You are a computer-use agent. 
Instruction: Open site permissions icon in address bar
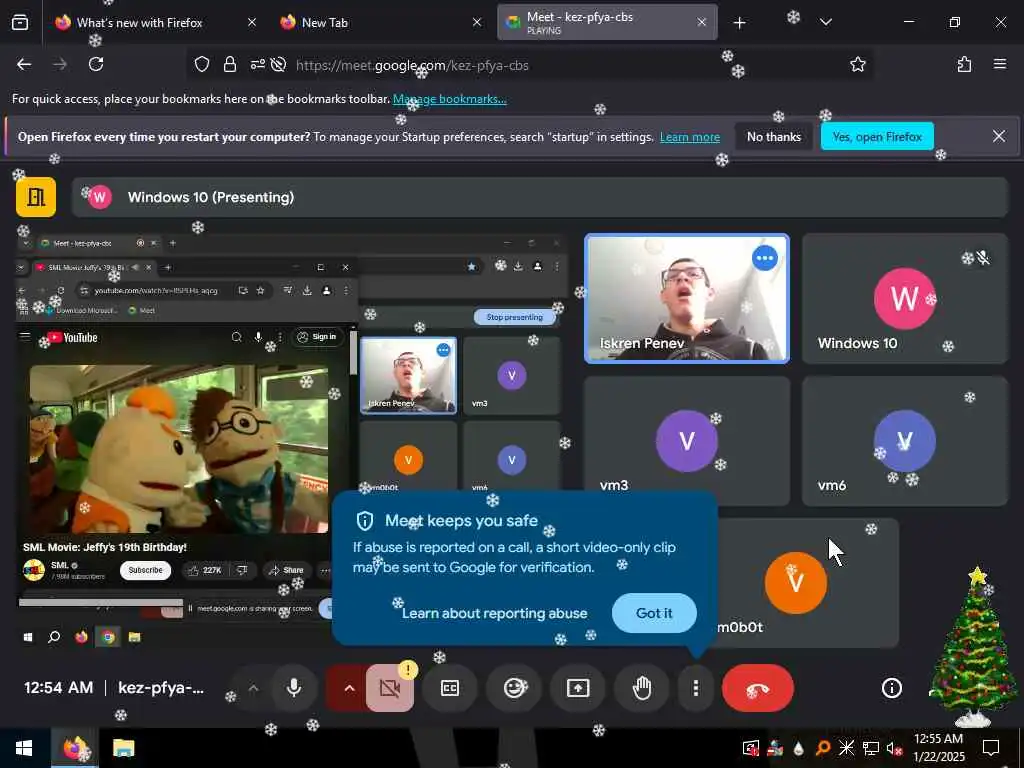[x=257, y=65]
